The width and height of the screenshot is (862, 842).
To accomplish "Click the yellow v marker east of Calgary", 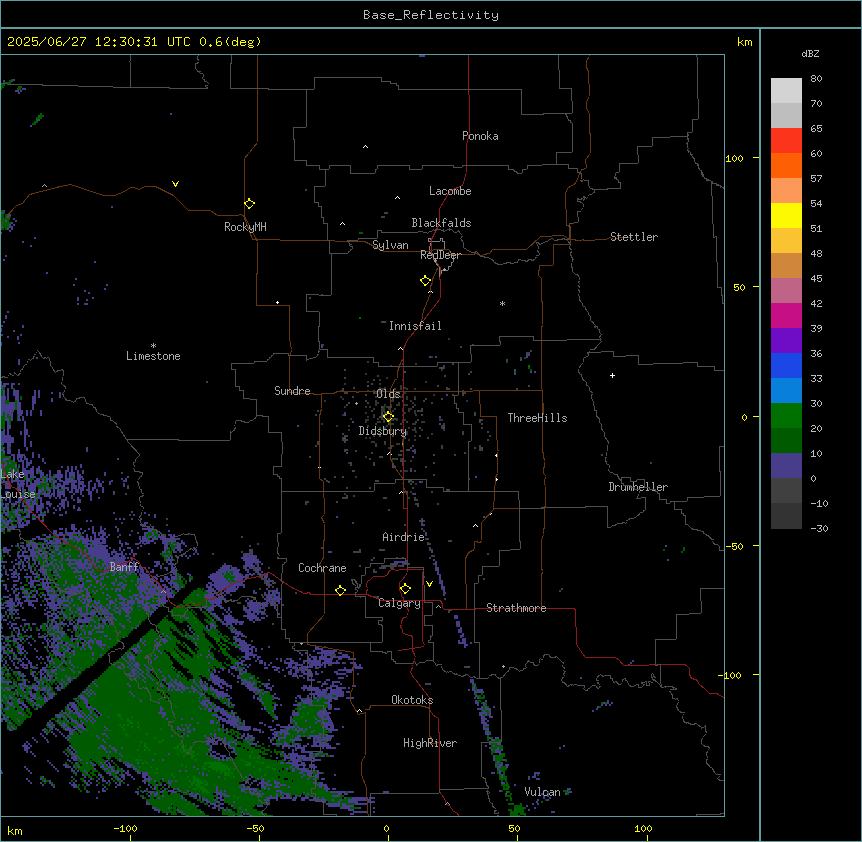I will (x=429, y=584).
